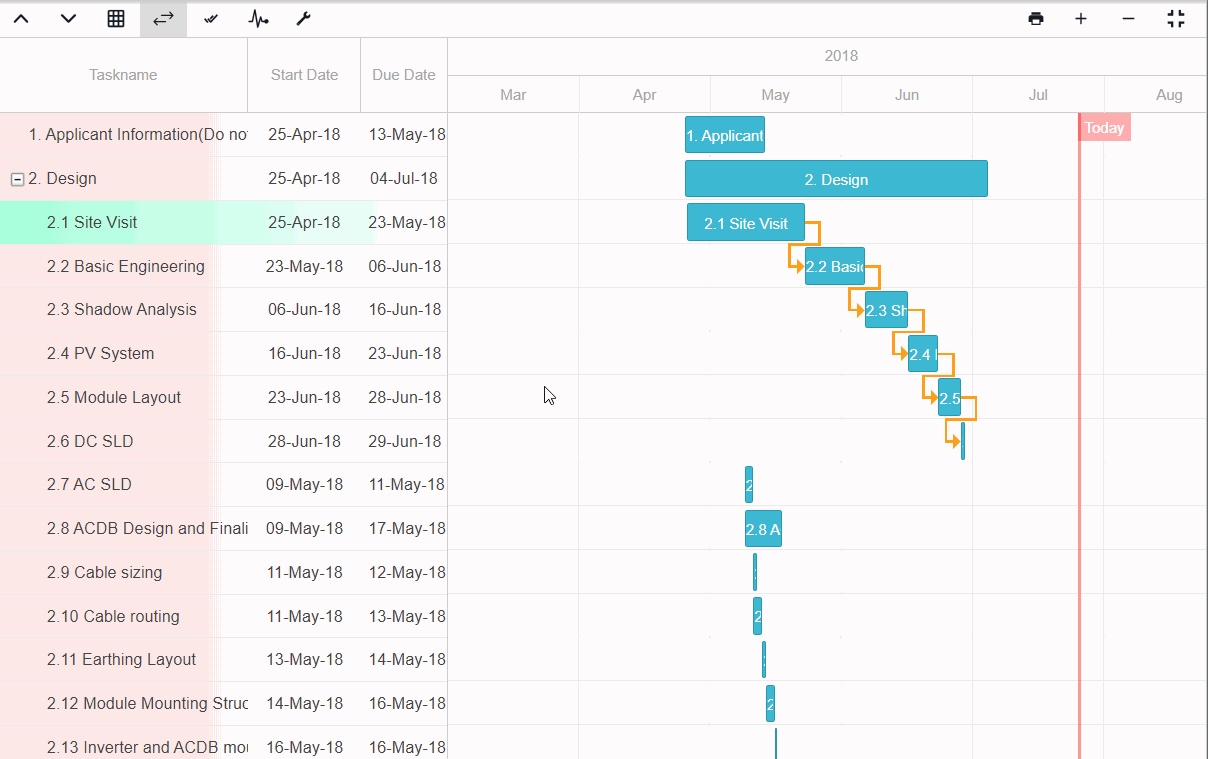This screenshot has height=759, width=1208.
Task: Click the Today marker label
Action: click(x=1104, y=127)
